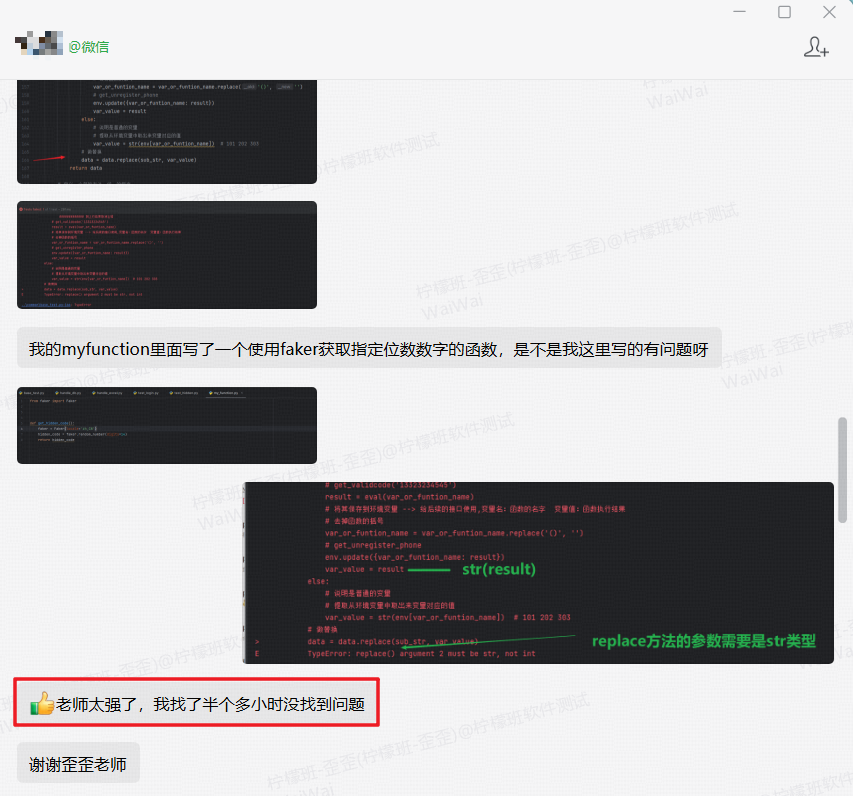This screenshot has height=796, width=853.
Task: Click the green str(result) annotation
Action: 499,569
